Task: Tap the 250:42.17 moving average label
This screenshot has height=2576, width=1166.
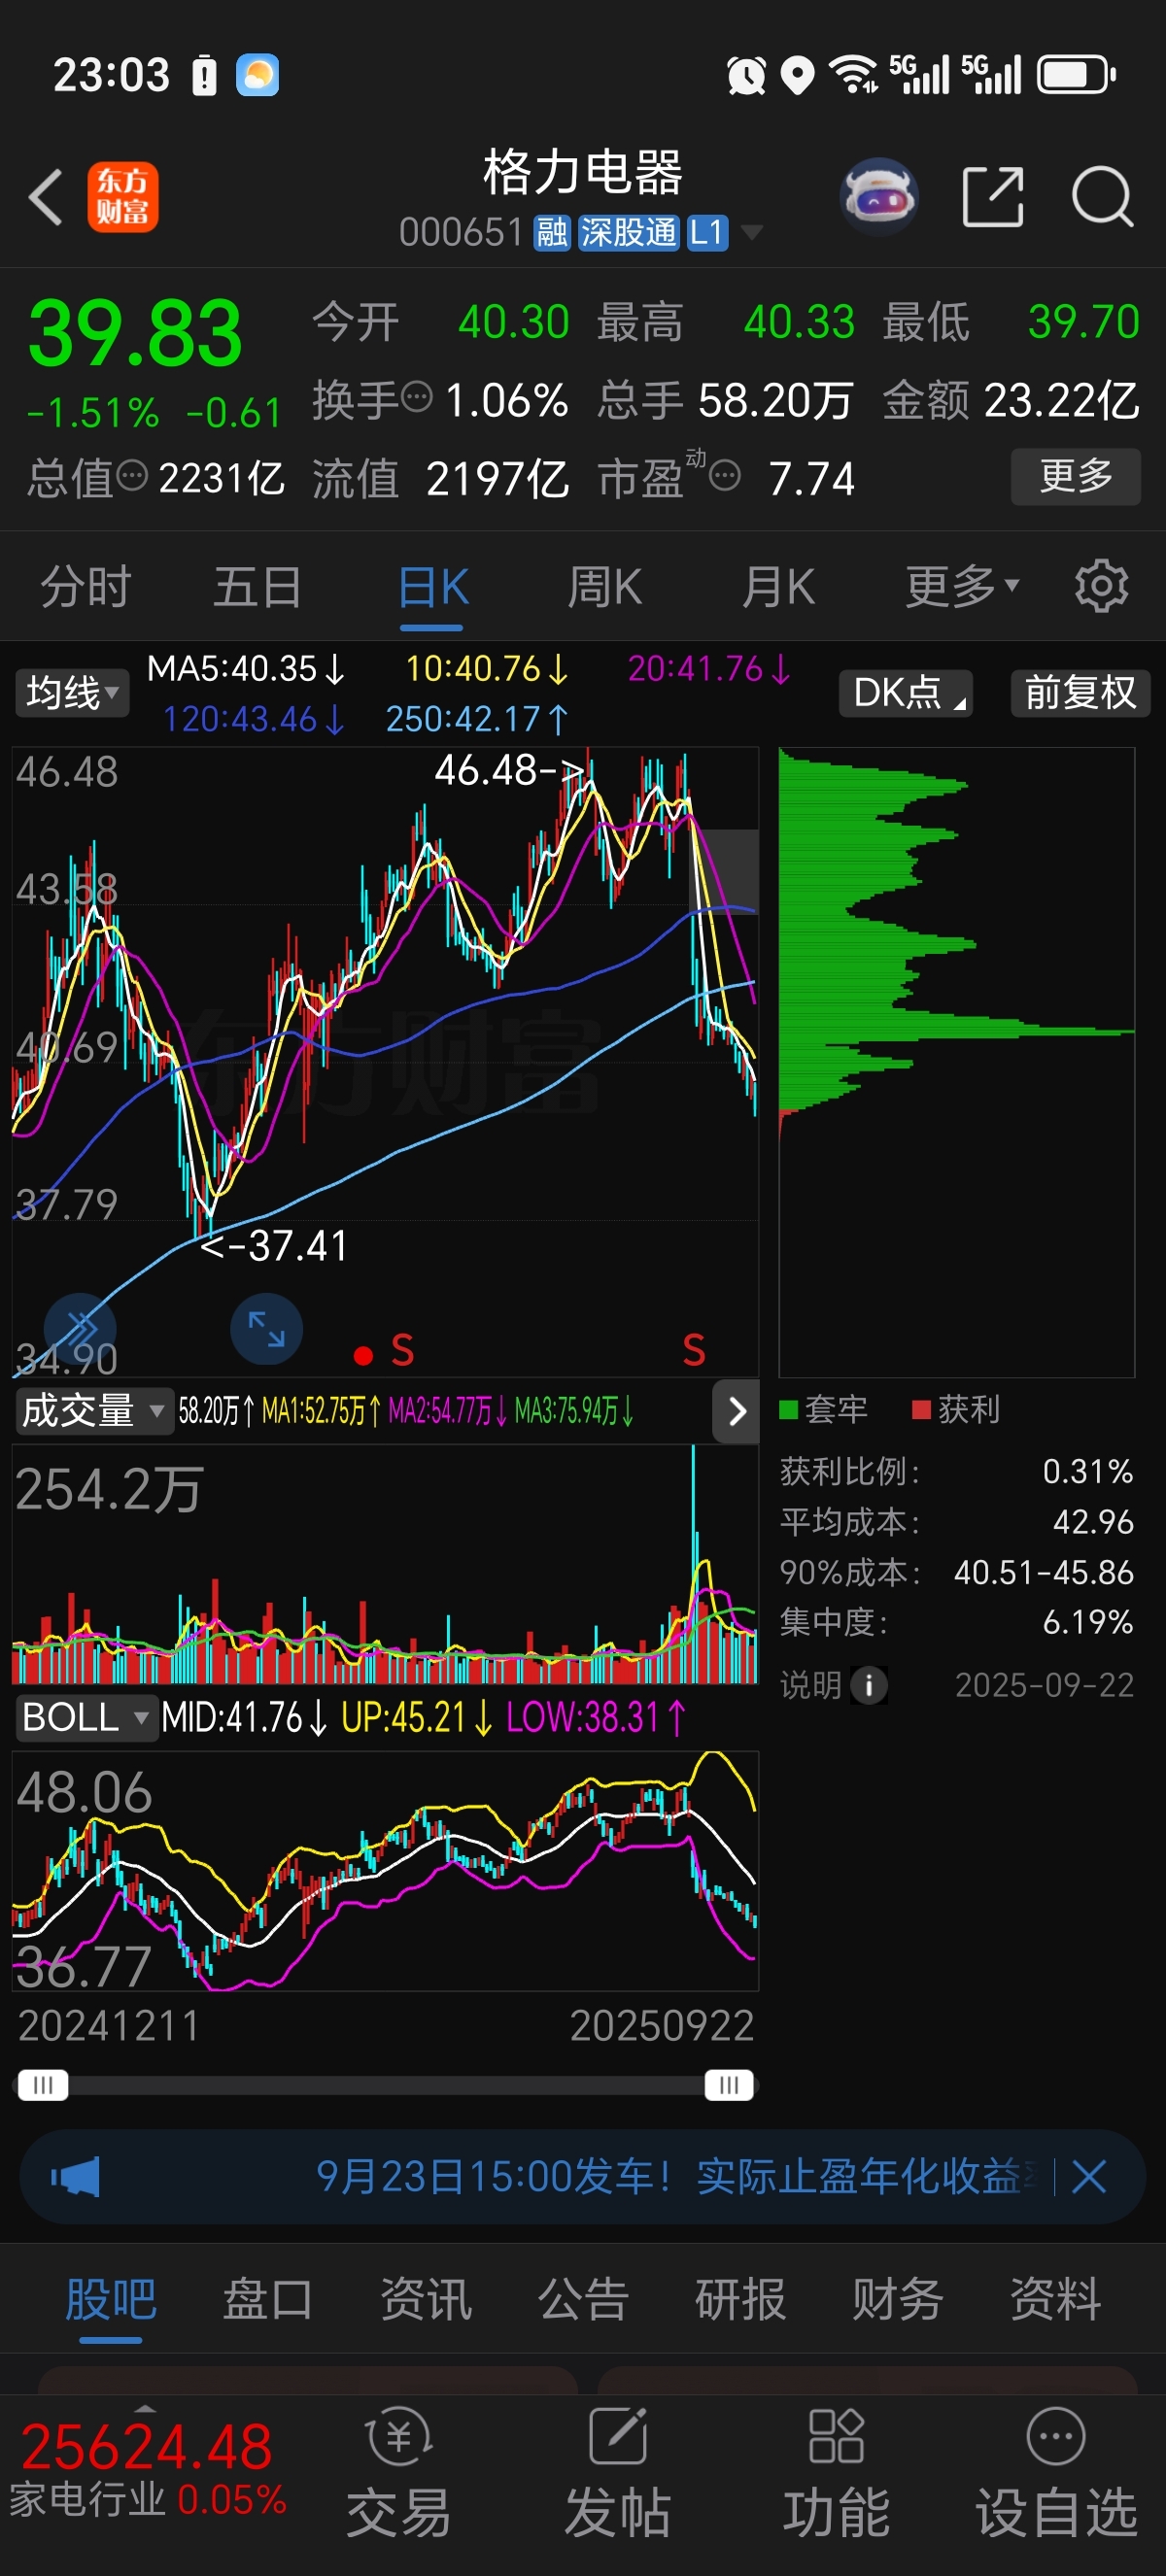Action: pyautogui.click(x=478, y=719)
